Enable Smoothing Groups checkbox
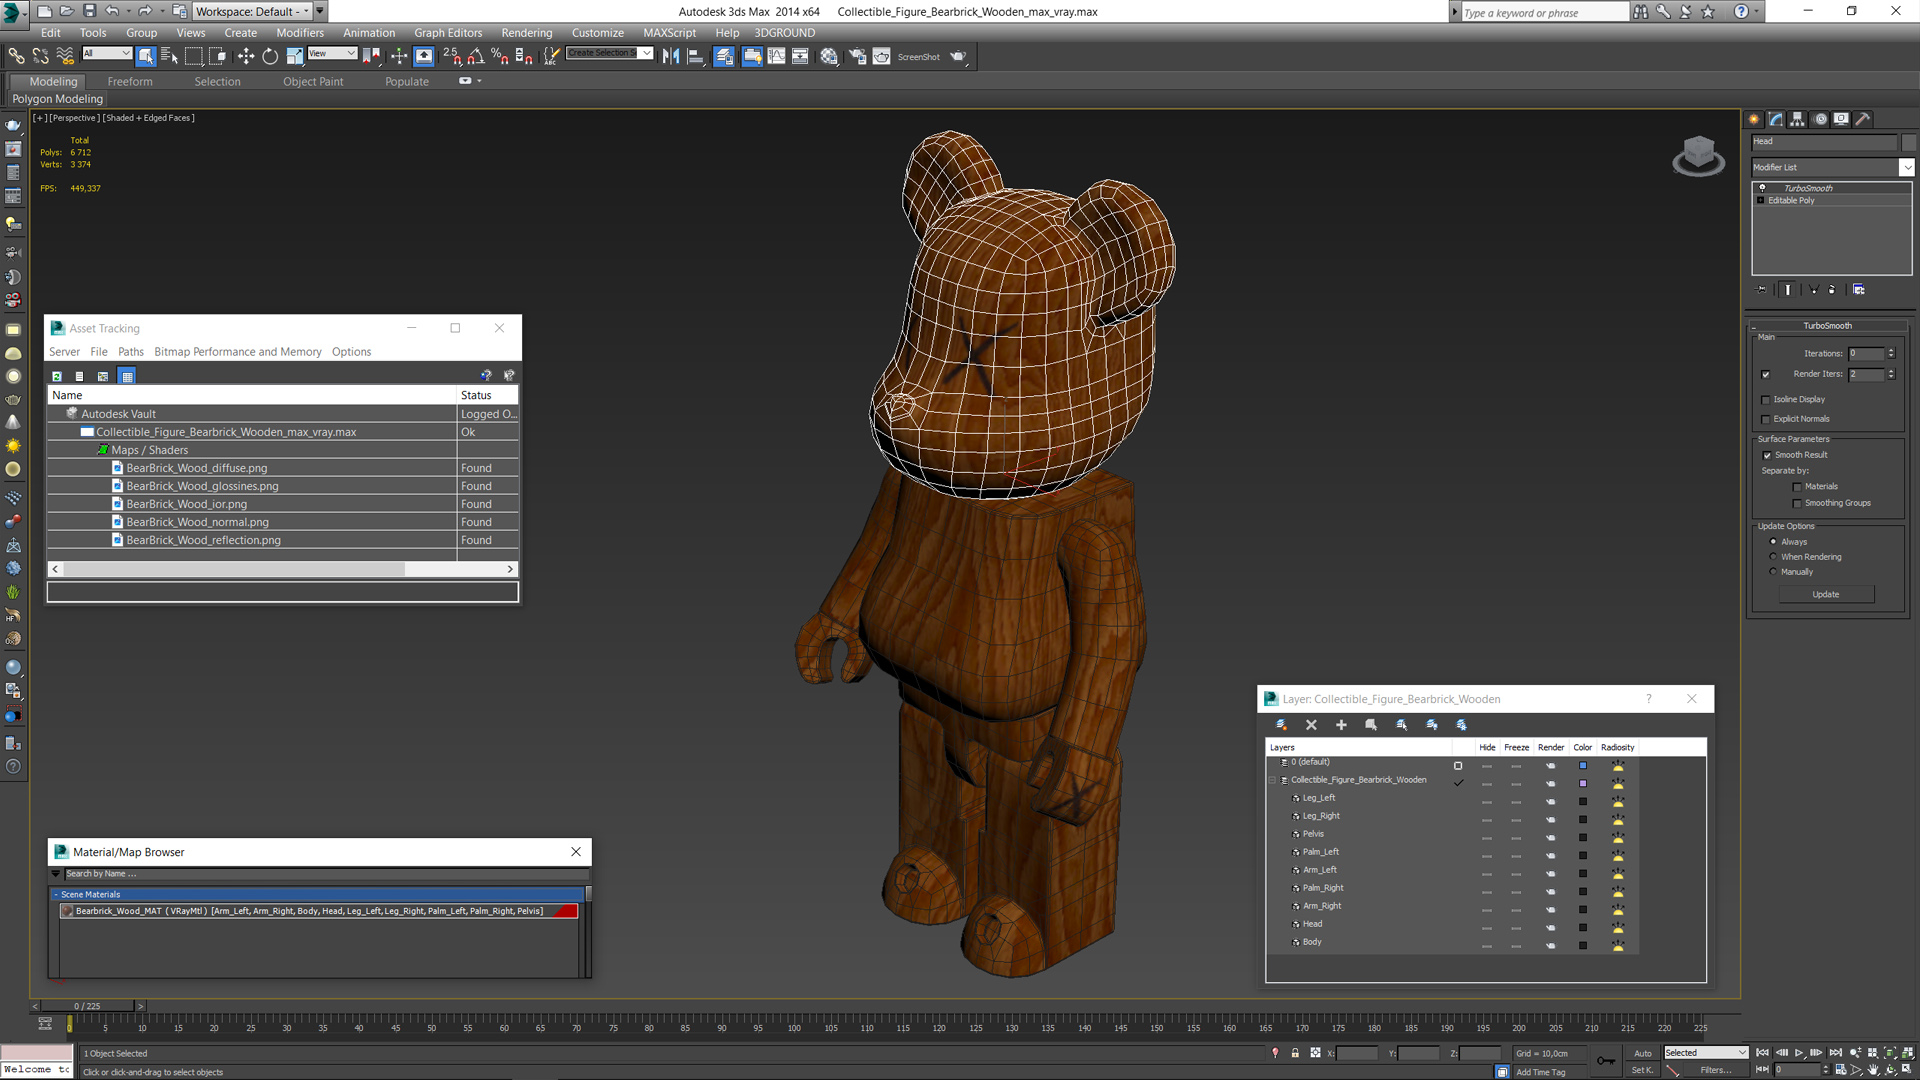The image size is (1920, 1080). tap(1797, 503)
